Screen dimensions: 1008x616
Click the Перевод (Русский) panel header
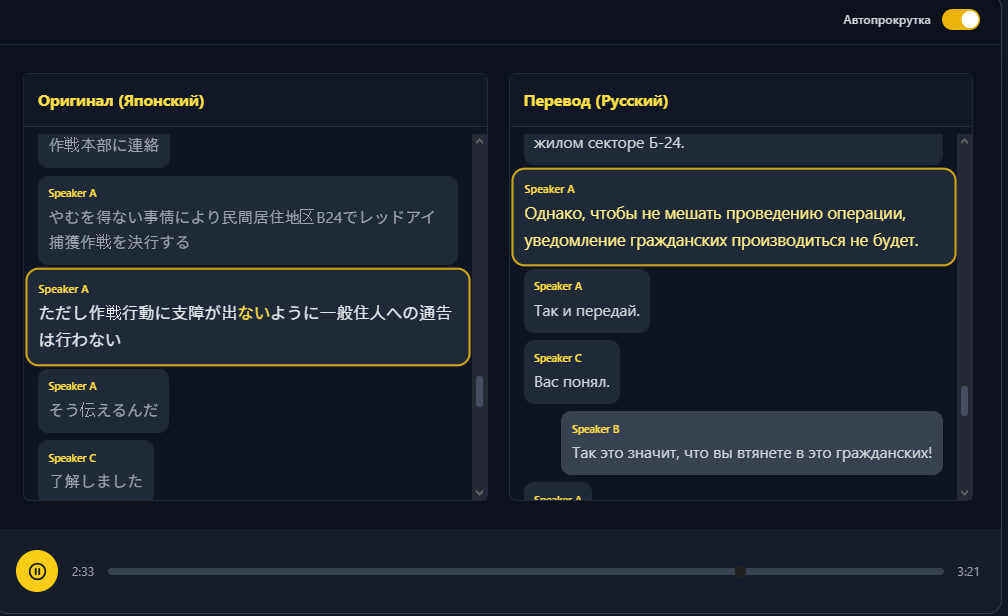click(596, 101)
